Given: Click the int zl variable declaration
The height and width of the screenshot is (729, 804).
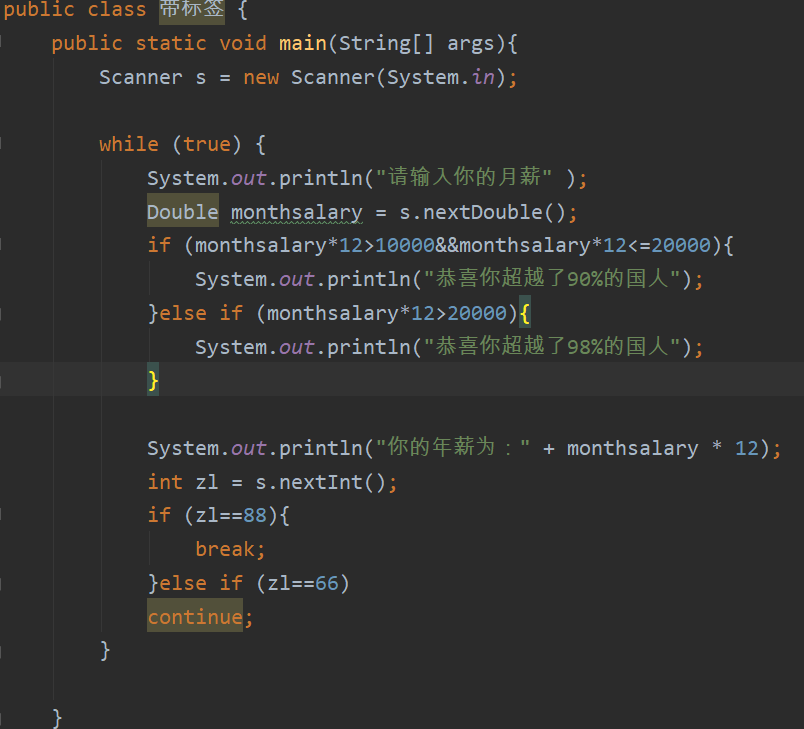Looking at the screenshot, I should tap(183, 482).
